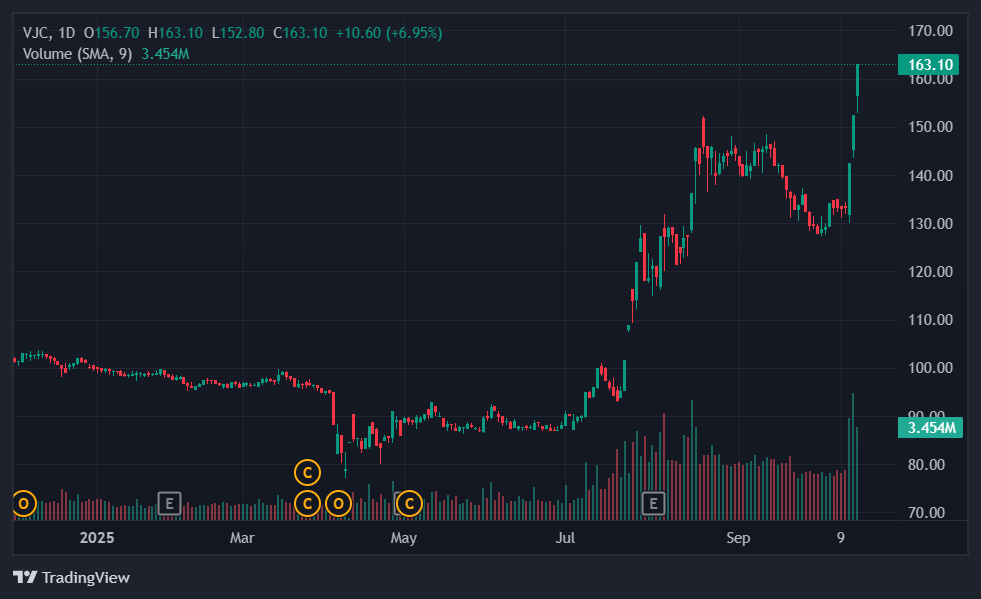Select the 1D interval label
This screenshot has height=599, width=981.
(x=67, y=33)
